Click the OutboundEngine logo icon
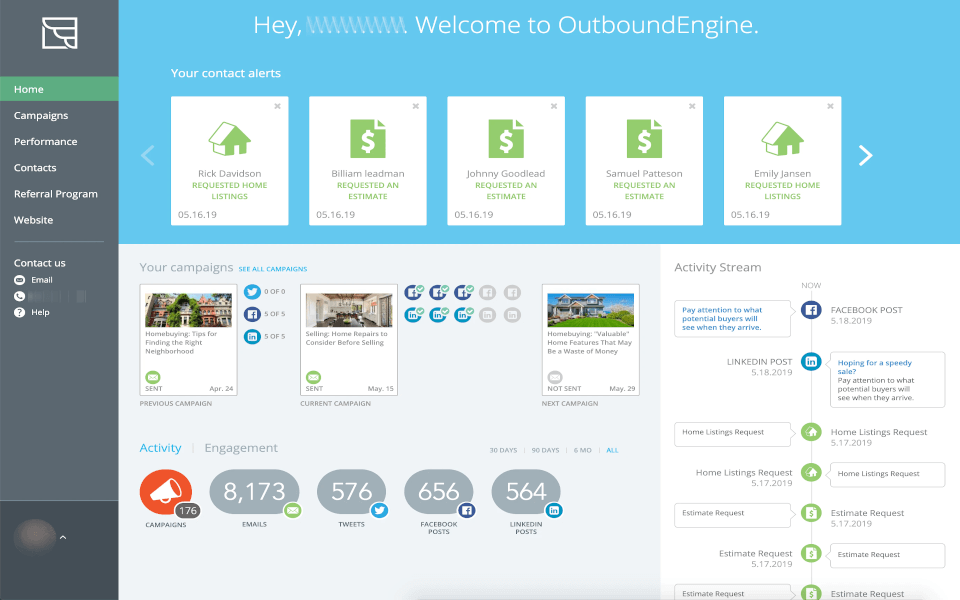The width and height of the screenshot is (960, 600). (x=59, y=33)
